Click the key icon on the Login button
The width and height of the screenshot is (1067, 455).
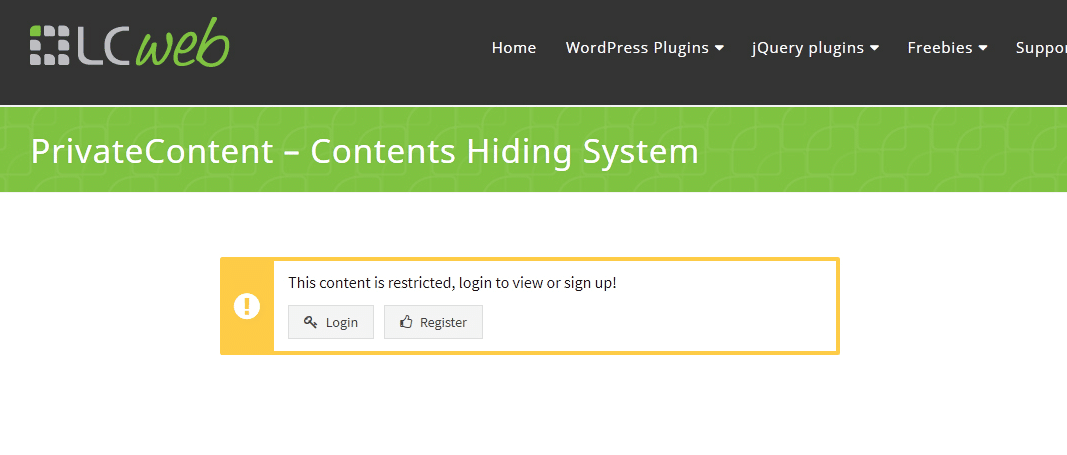[311, 322]
